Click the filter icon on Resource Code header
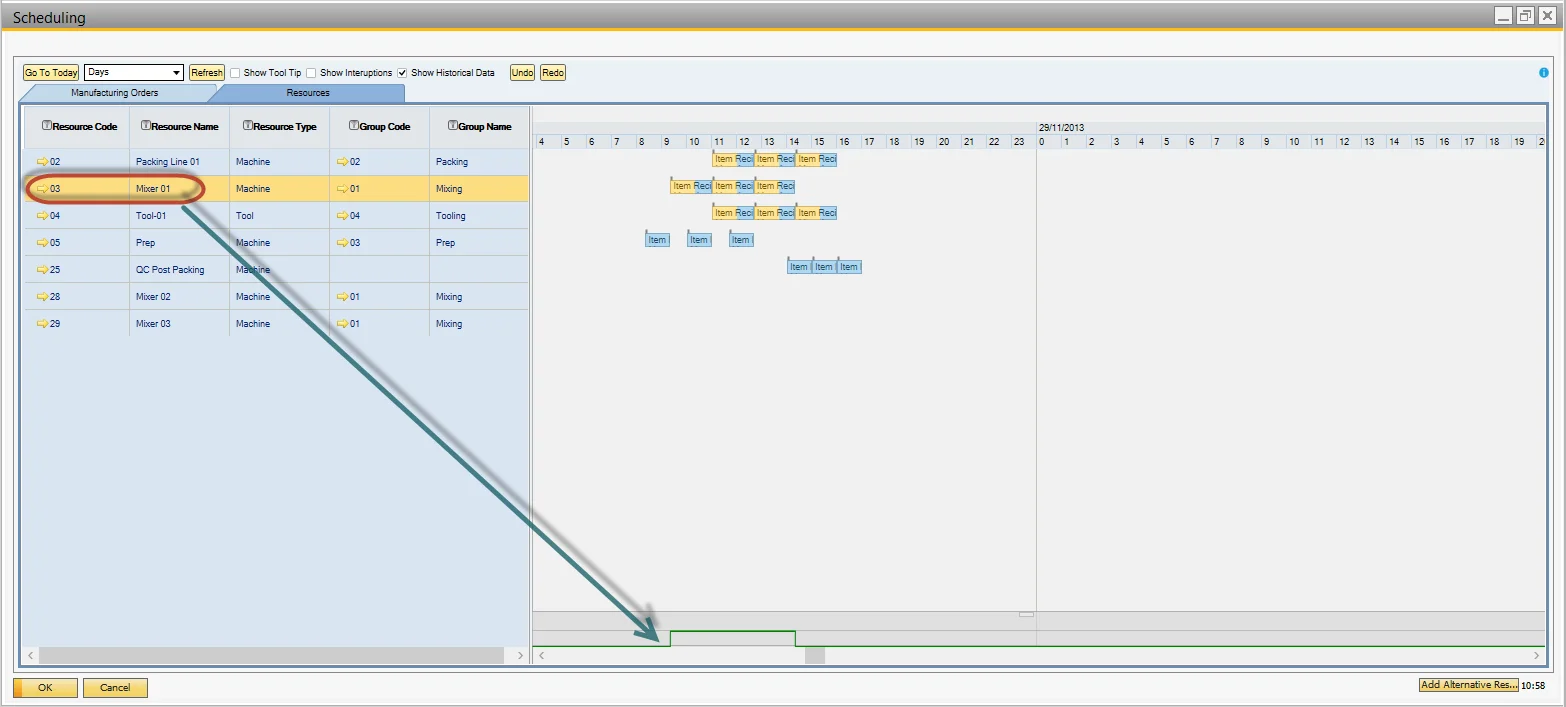 click(x=46, y=126)
